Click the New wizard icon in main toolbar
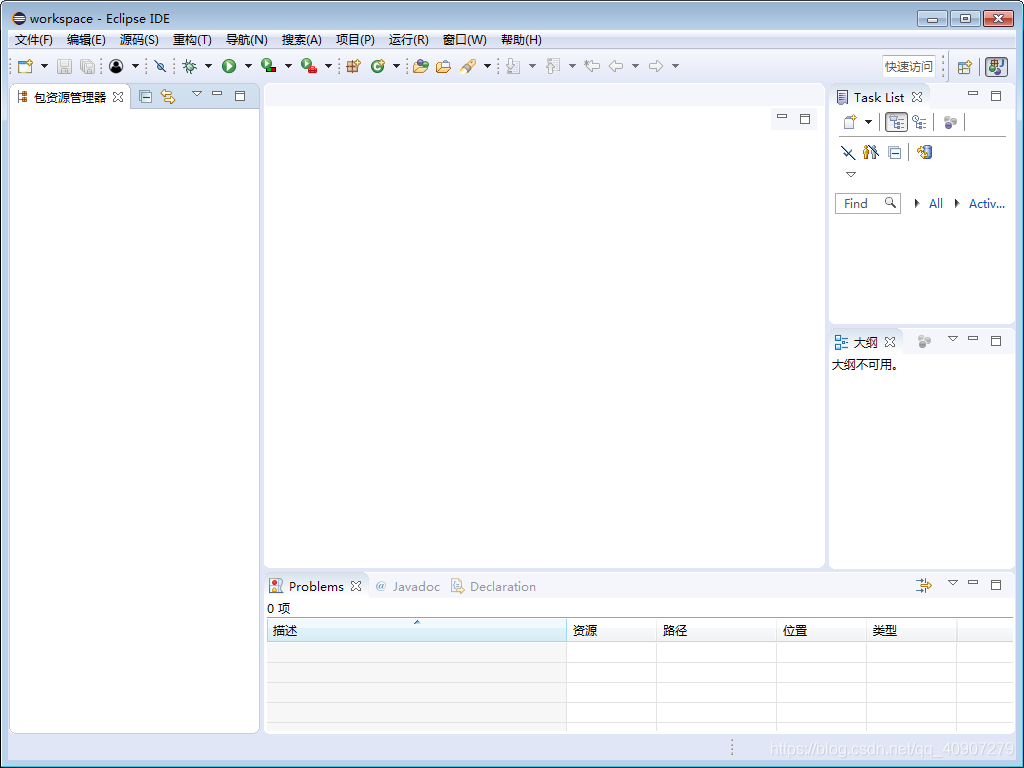 [25, 66]
